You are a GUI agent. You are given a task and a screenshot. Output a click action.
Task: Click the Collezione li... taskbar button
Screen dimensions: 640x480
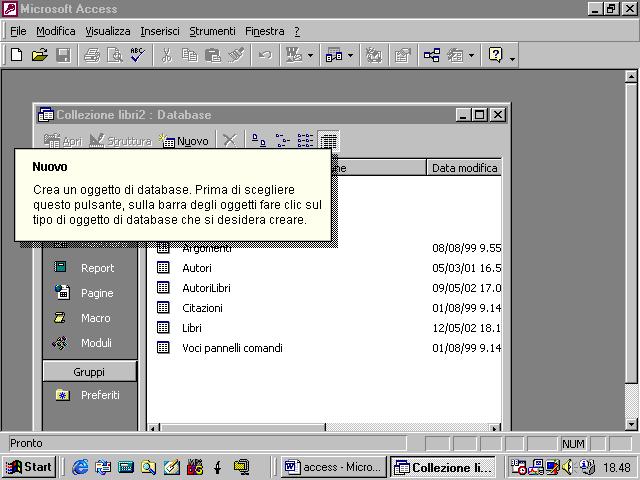click(442, 467)
